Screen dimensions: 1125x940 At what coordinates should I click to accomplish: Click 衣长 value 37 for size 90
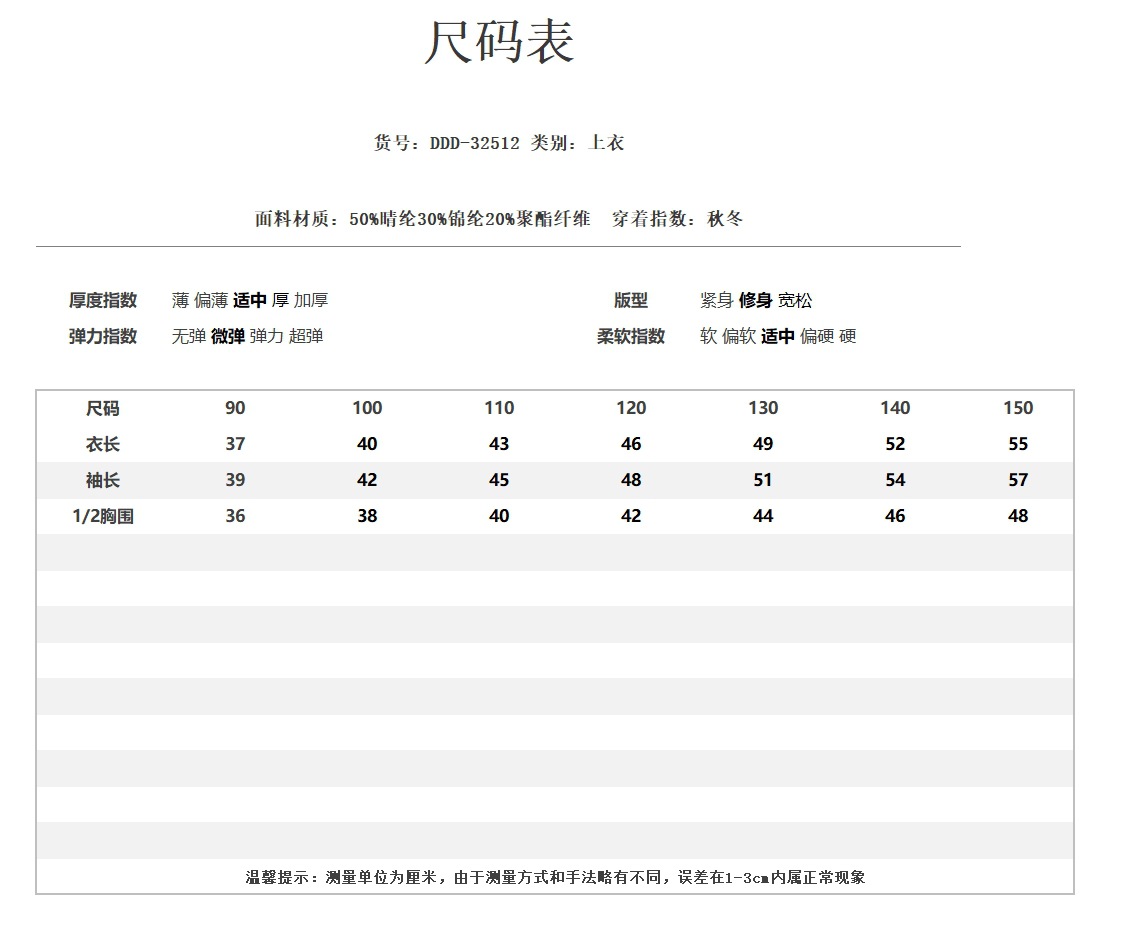click(235, 444)
